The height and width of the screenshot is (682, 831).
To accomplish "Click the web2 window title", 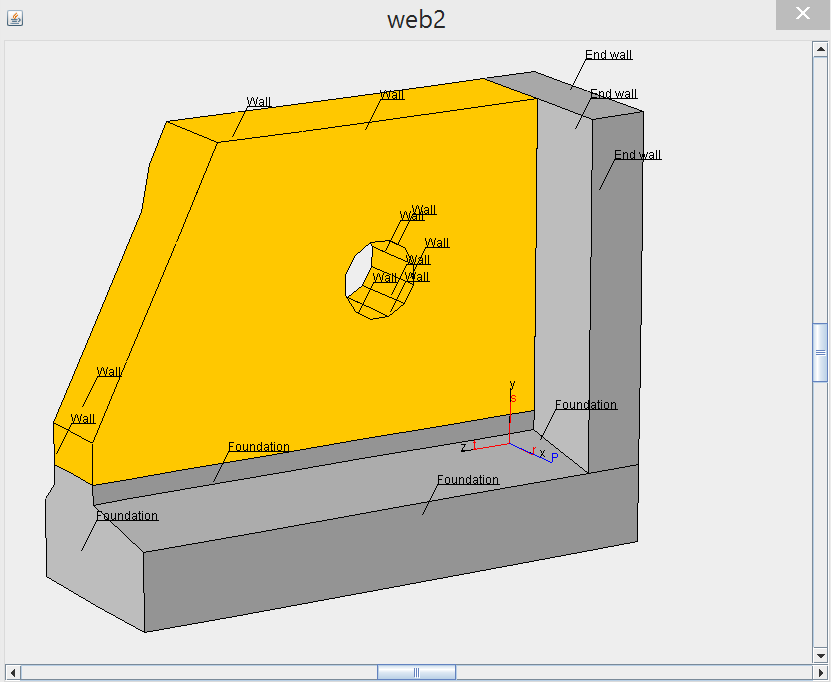I will (416, 20).
